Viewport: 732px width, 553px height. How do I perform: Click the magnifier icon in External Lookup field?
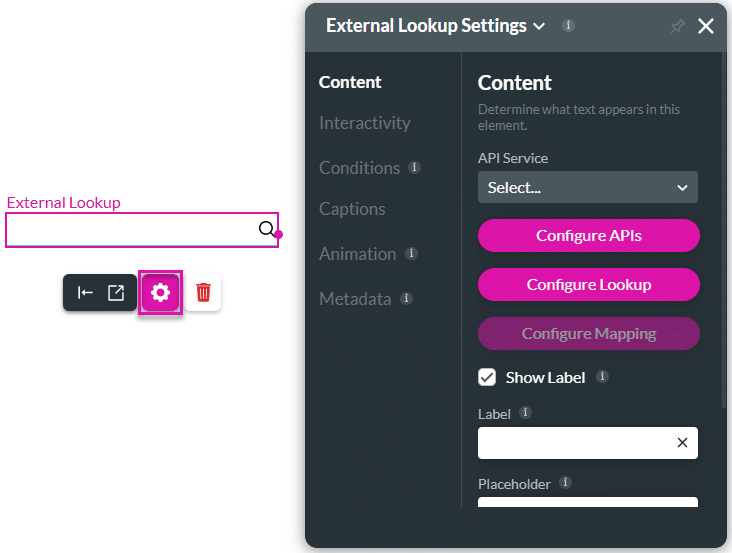point(267,229)
